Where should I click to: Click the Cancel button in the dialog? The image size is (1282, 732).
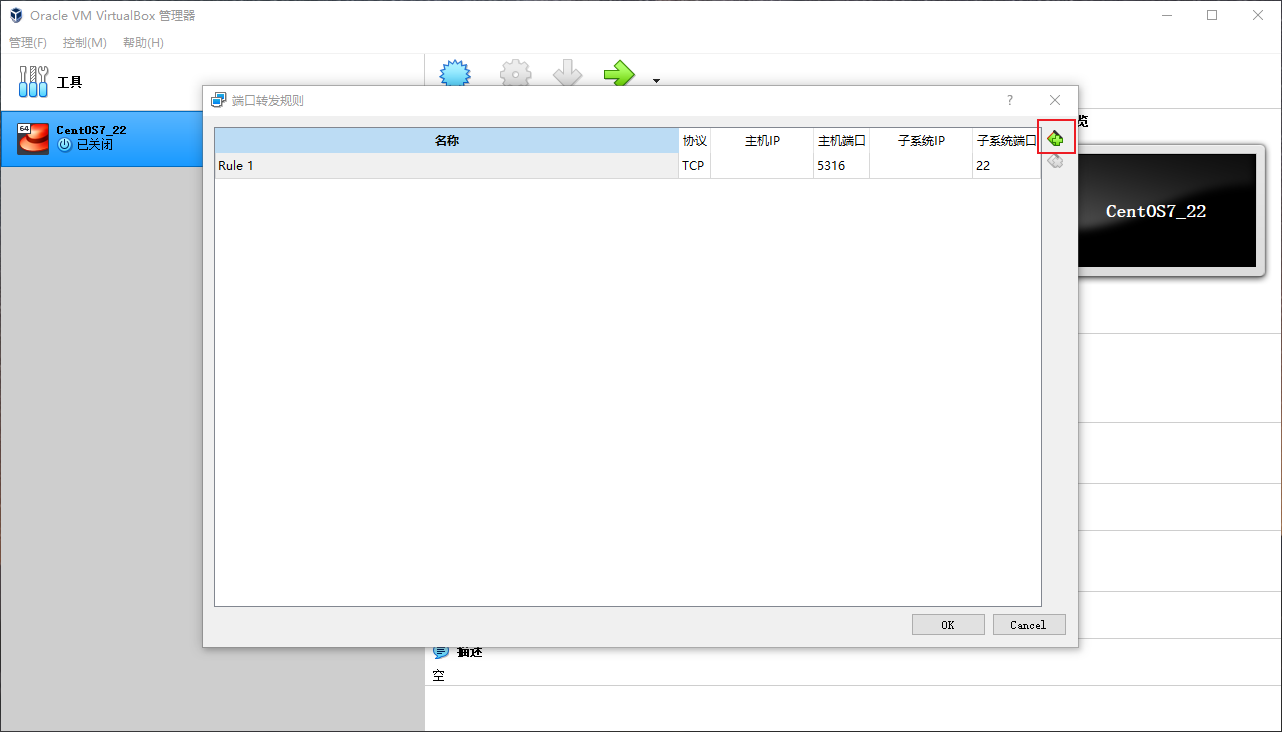tap(1029, 625)
